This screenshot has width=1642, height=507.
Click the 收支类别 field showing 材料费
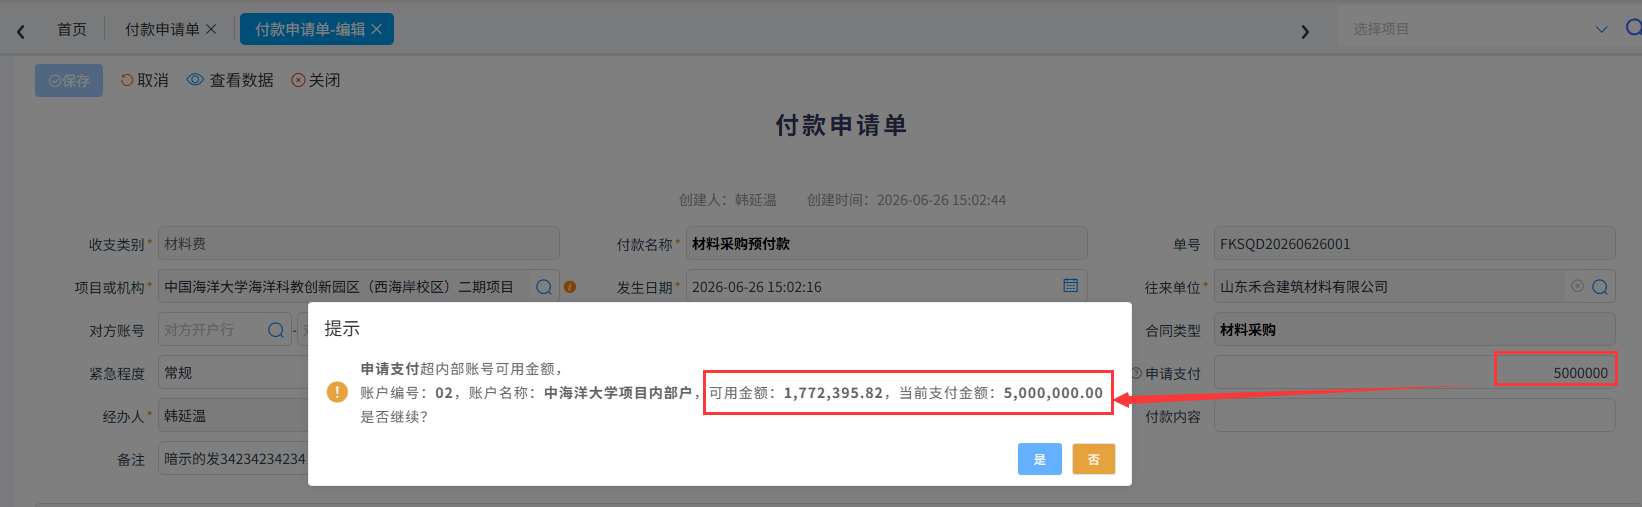click(358, 244)
